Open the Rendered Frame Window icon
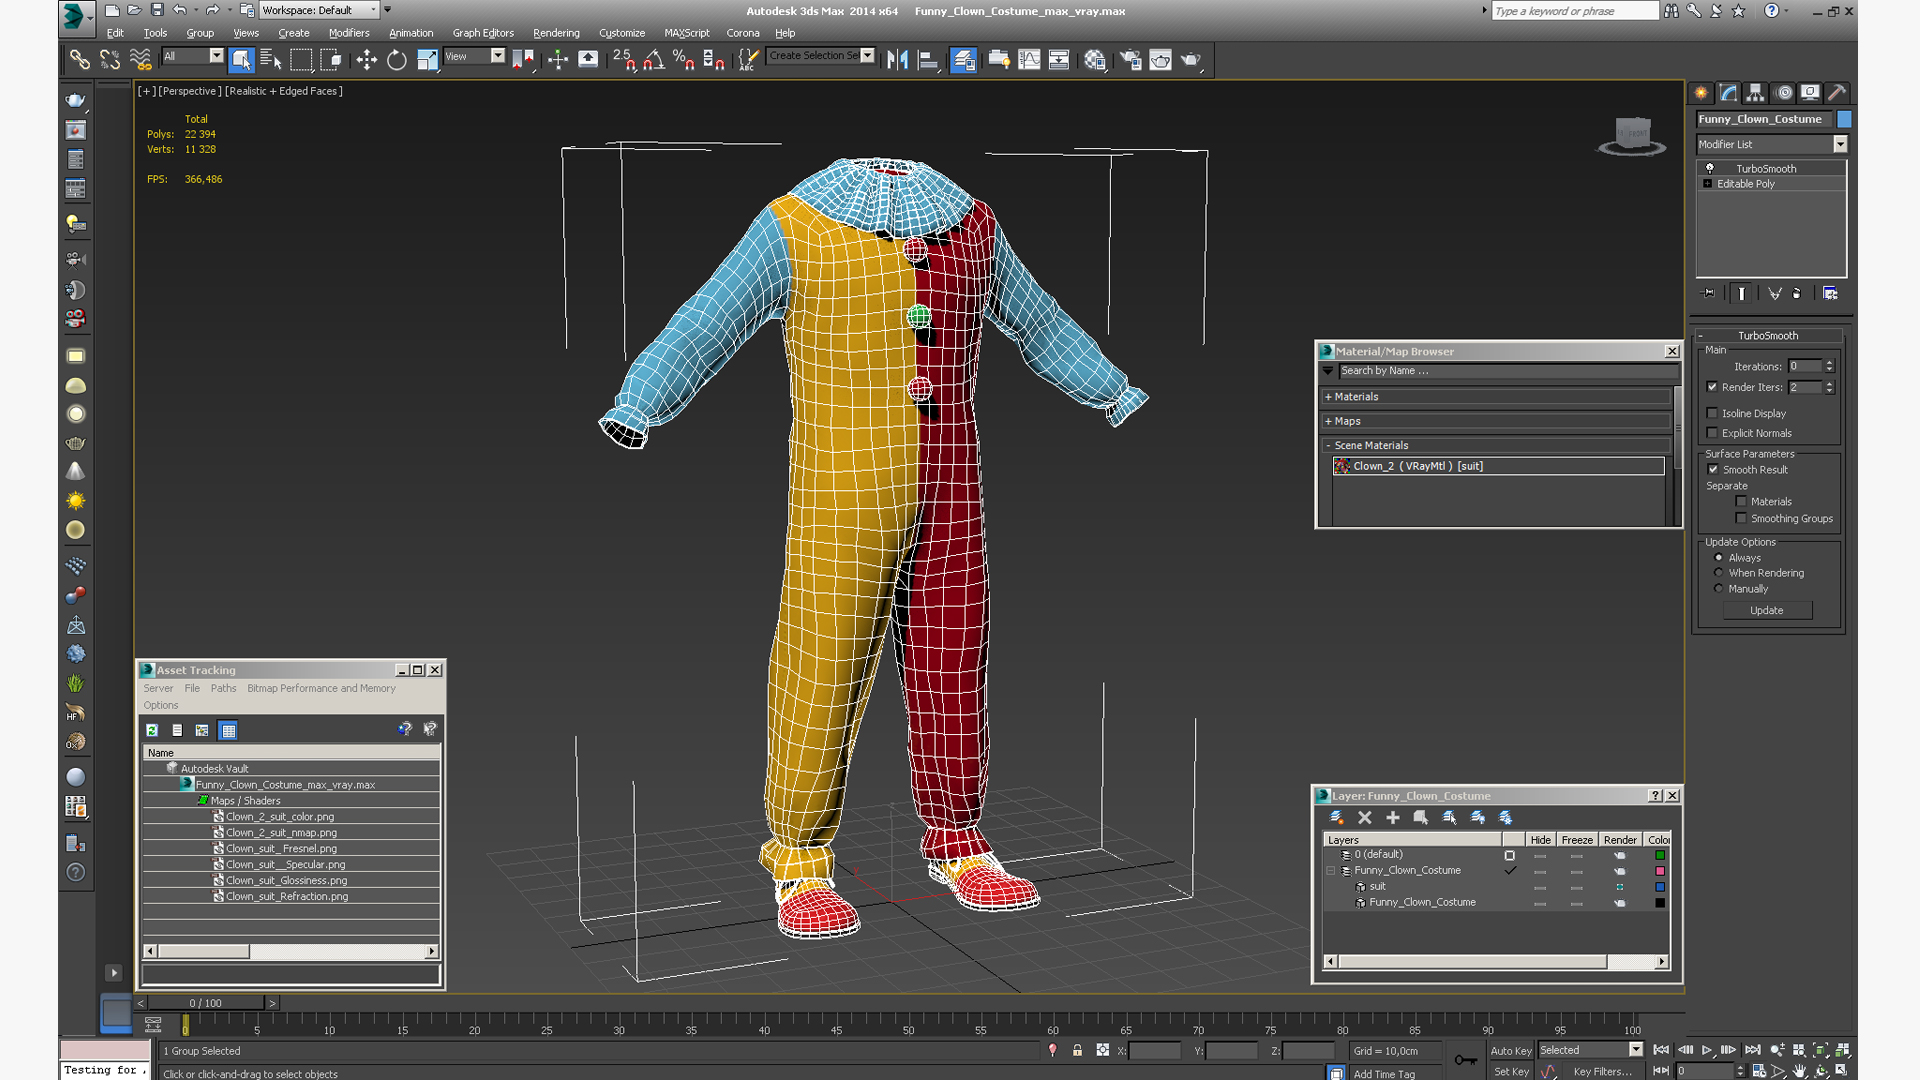 tap(1160, 60)
